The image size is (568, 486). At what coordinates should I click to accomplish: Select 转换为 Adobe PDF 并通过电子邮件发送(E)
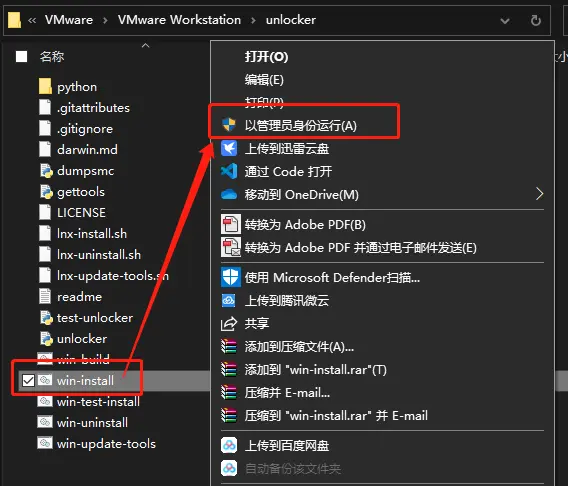[360, 248]
